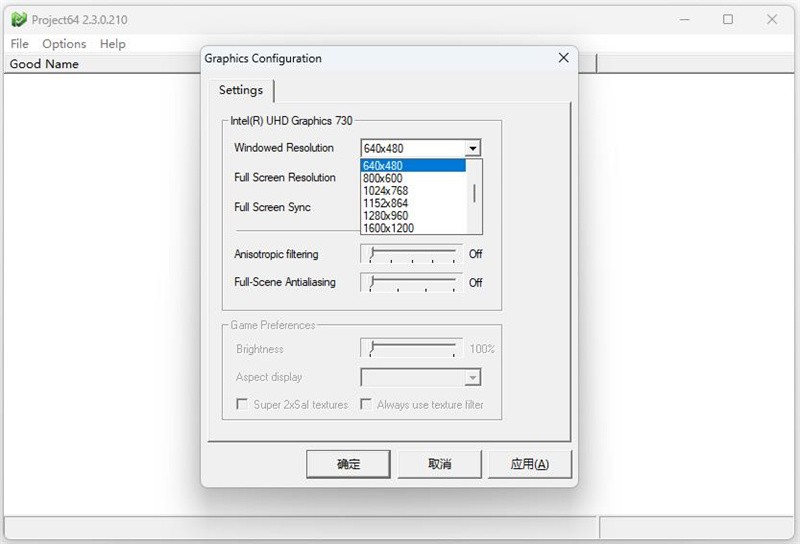Open the Options menu
Viewport: 800px width, 544px height.
pyautogui.click(x=64, y=44)
